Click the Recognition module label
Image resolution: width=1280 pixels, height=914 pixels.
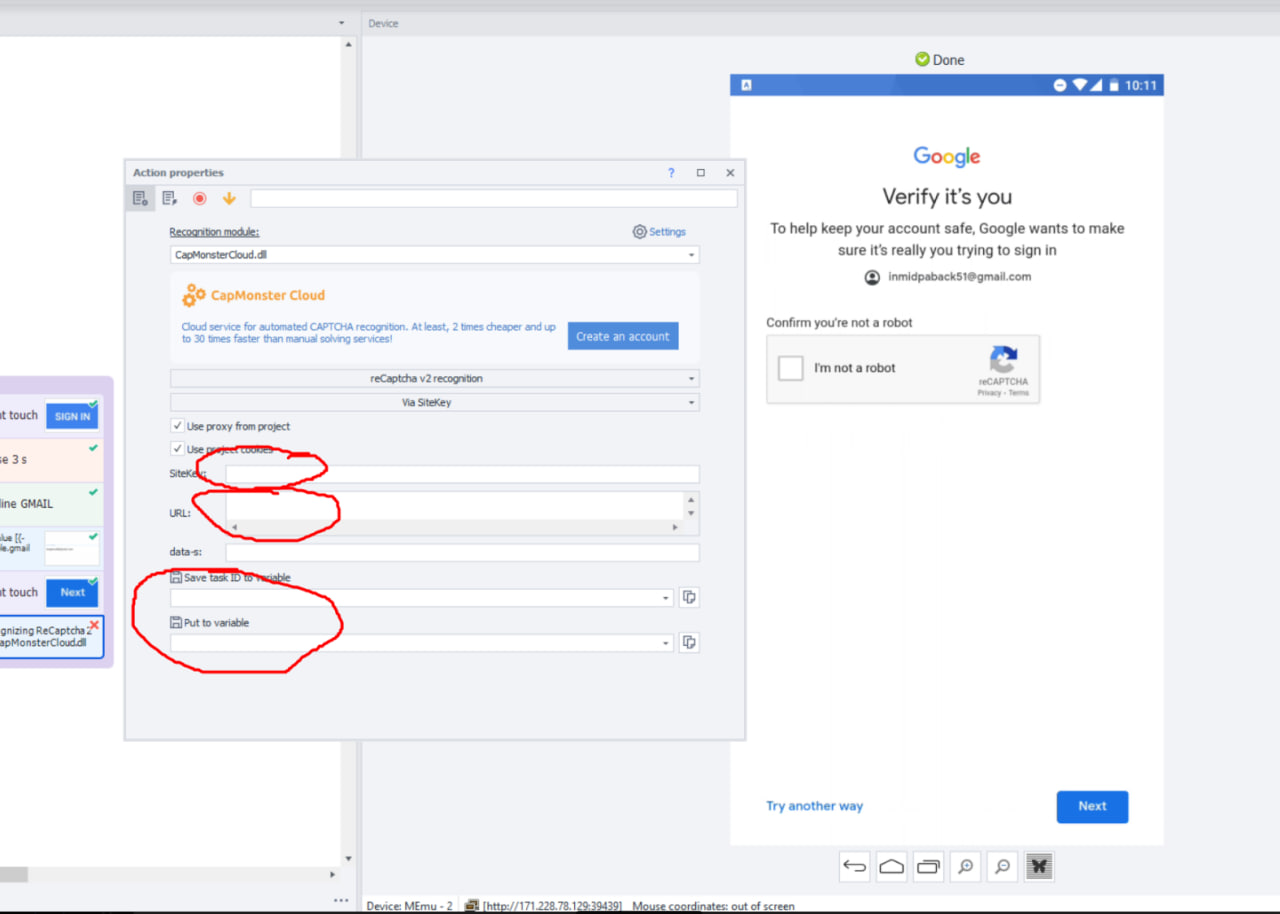point(214,232)
